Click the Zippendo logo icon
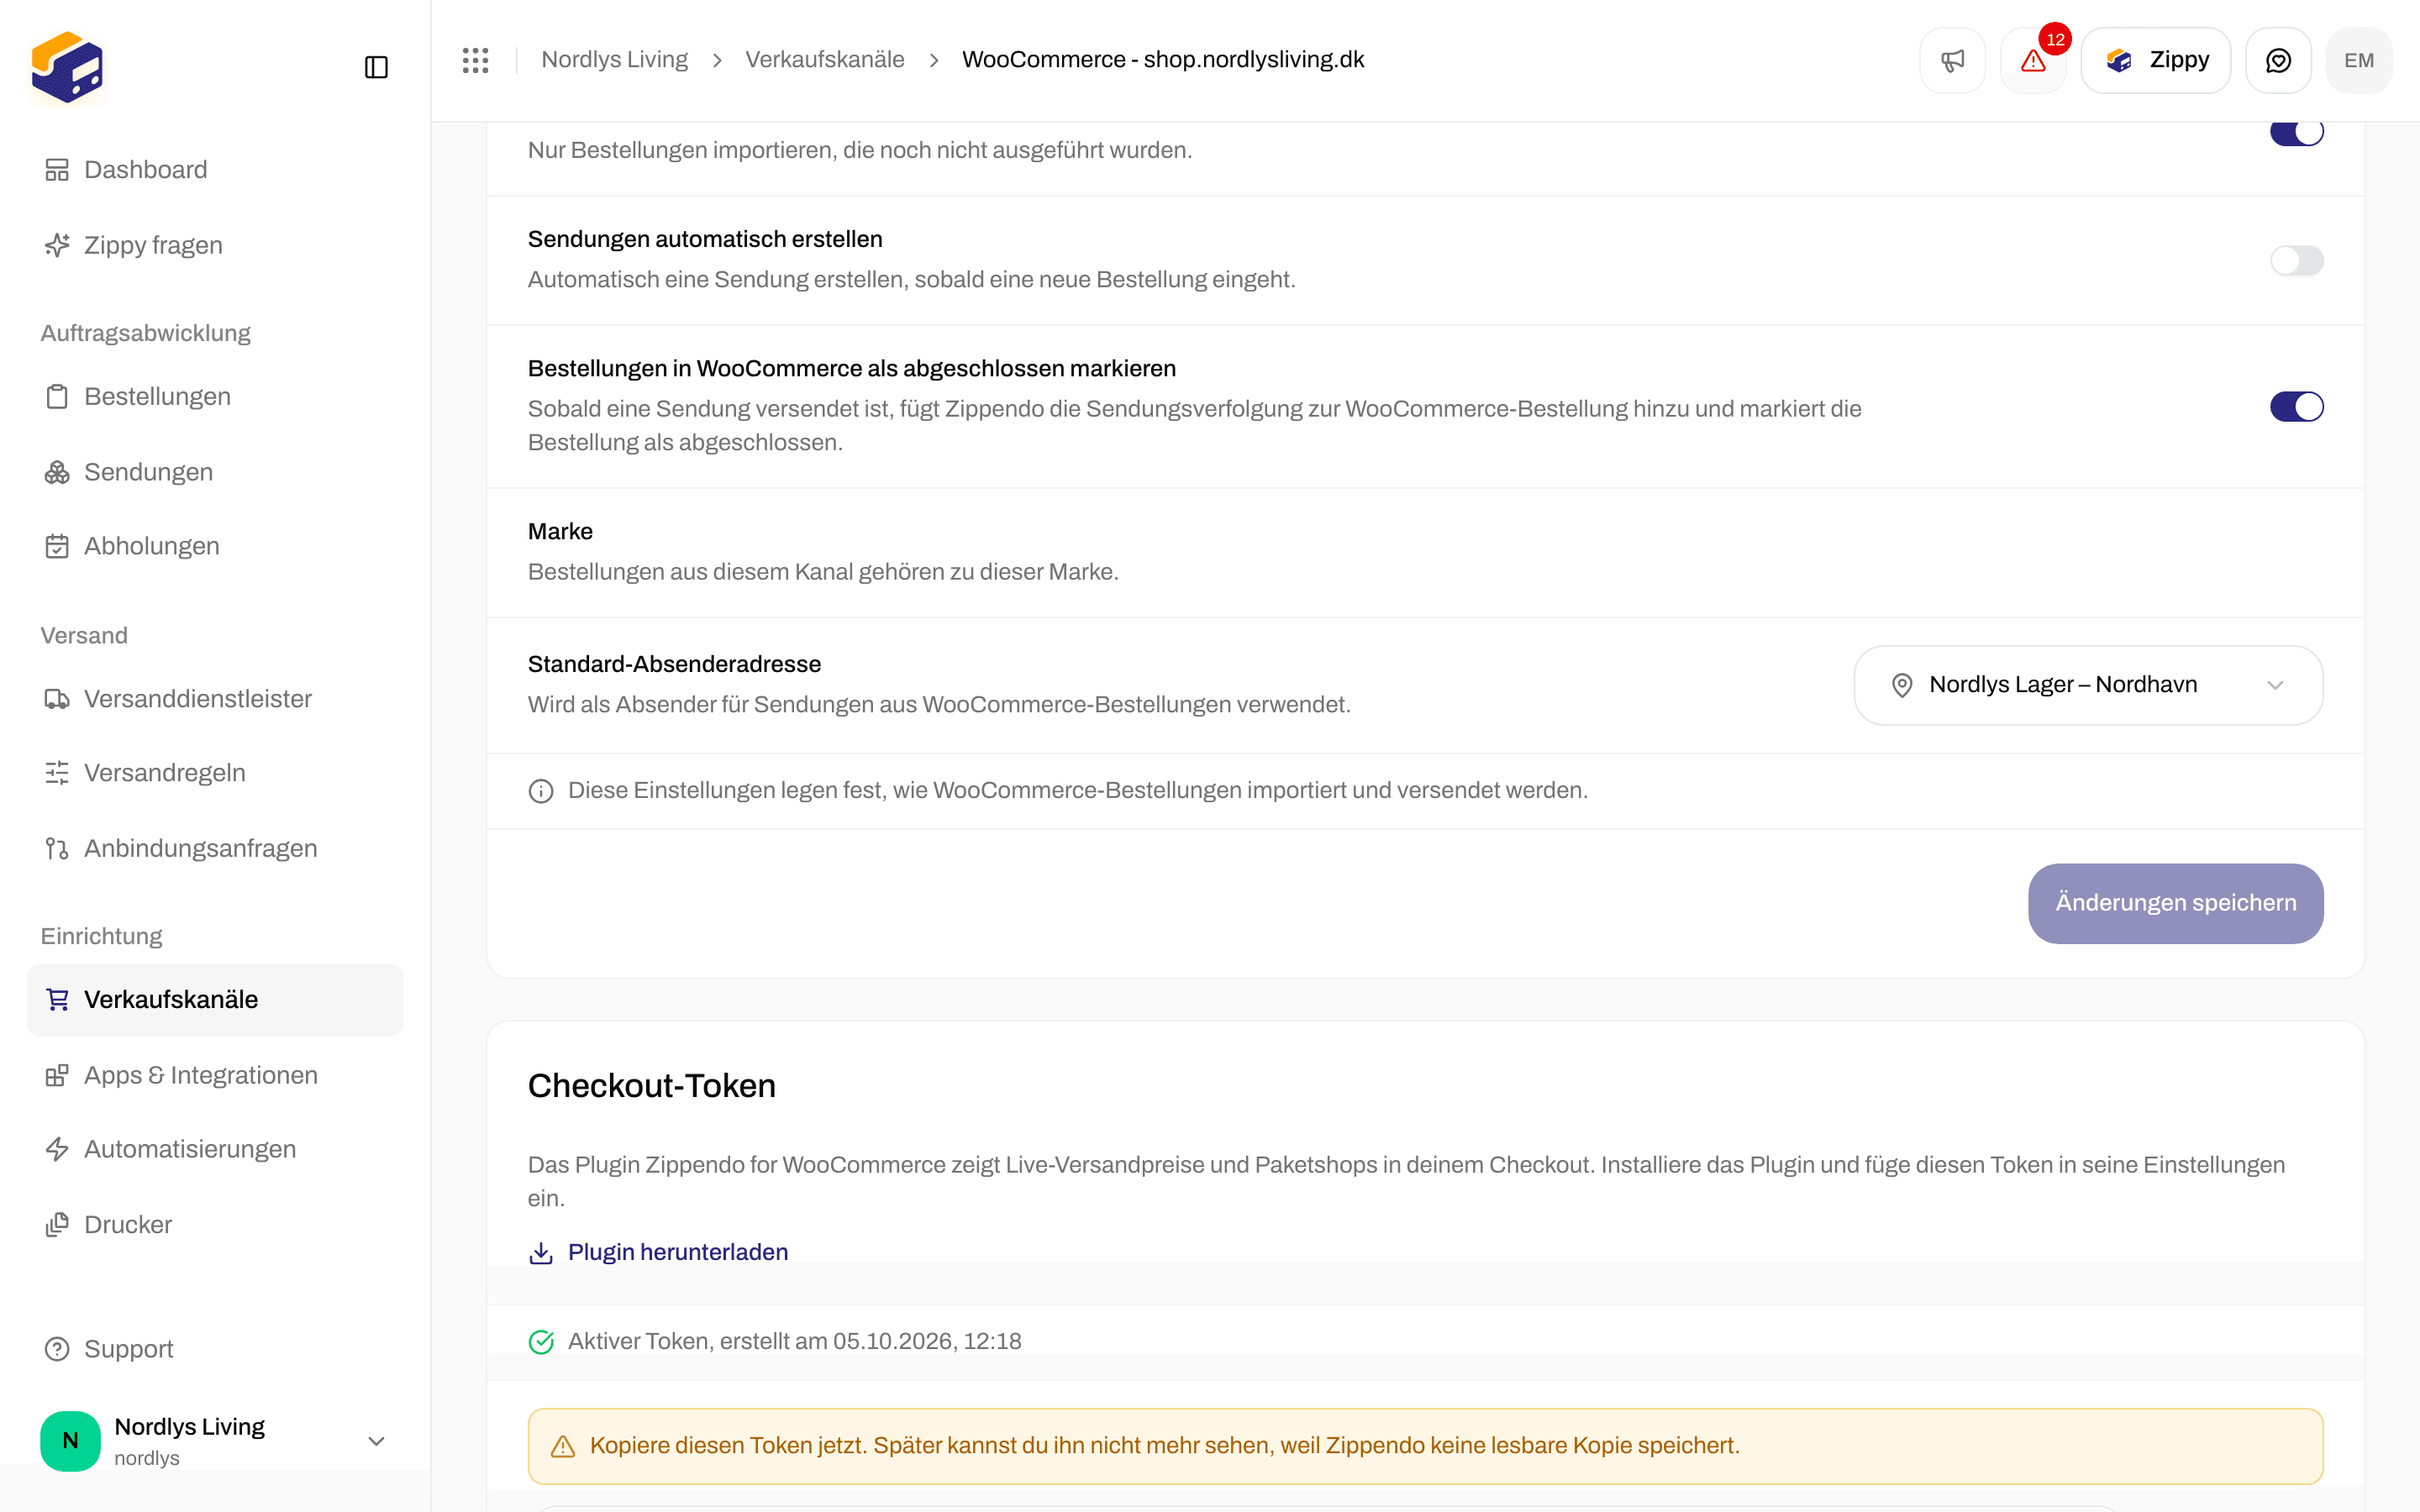The height and width of the screenshot is (1512, 2420). coord(67,67)
